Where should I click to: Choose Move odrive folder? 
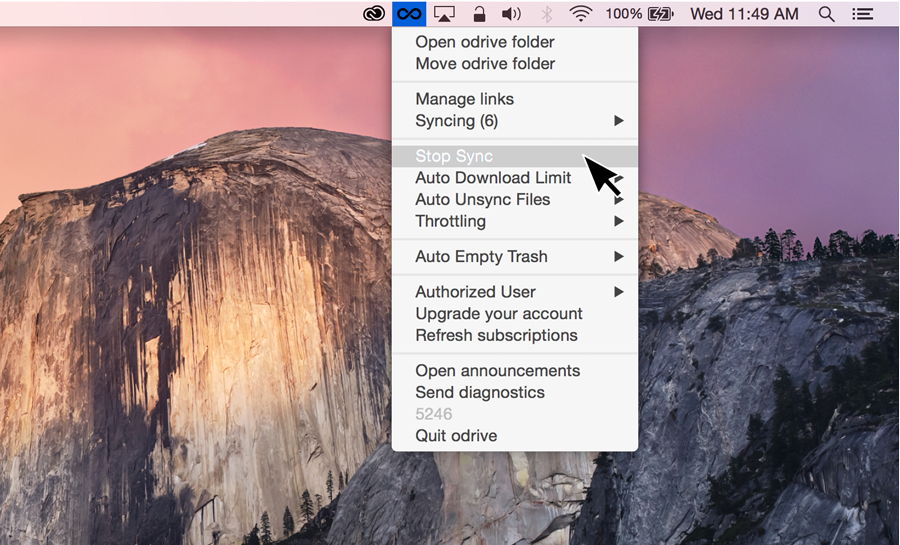[515, 64]
